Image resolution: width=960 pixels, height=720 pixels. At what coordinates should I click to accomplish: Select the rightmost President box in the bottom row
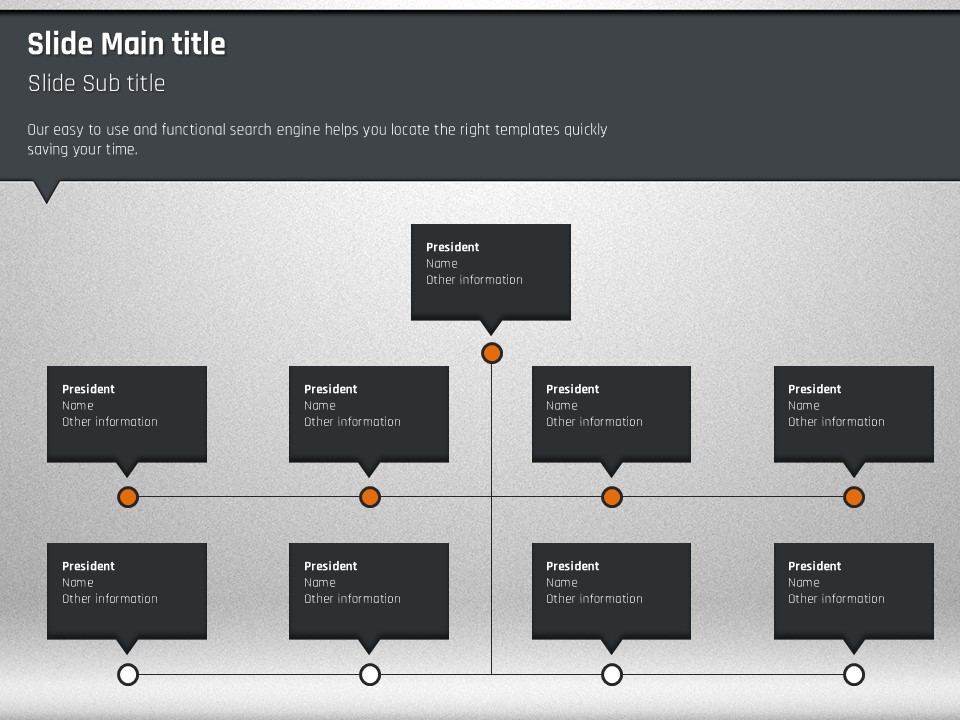[854, 590]
